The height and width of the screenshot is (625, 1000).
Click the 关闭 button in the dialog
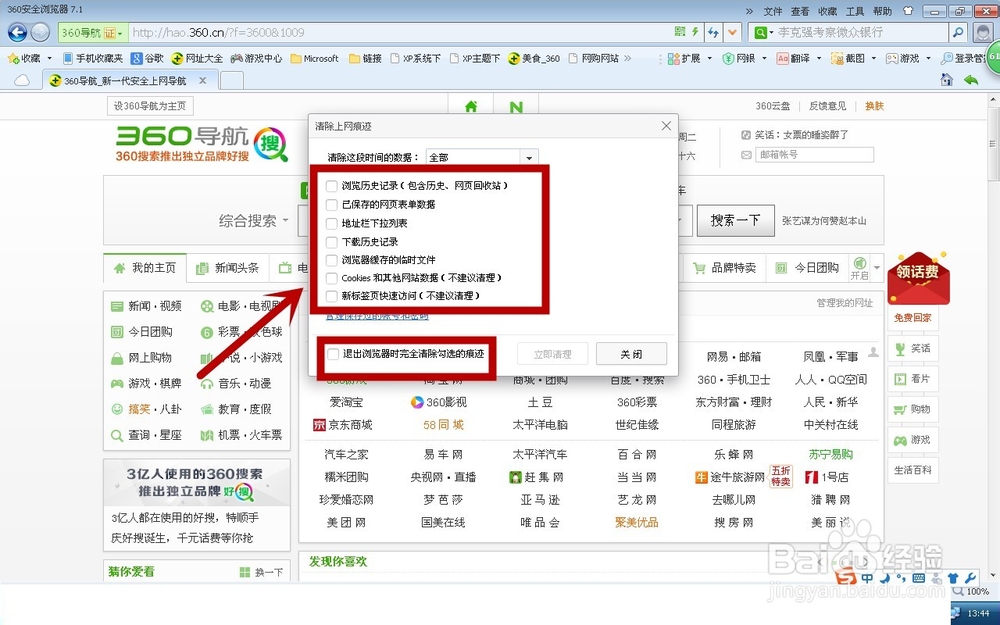tap(631, 354)
